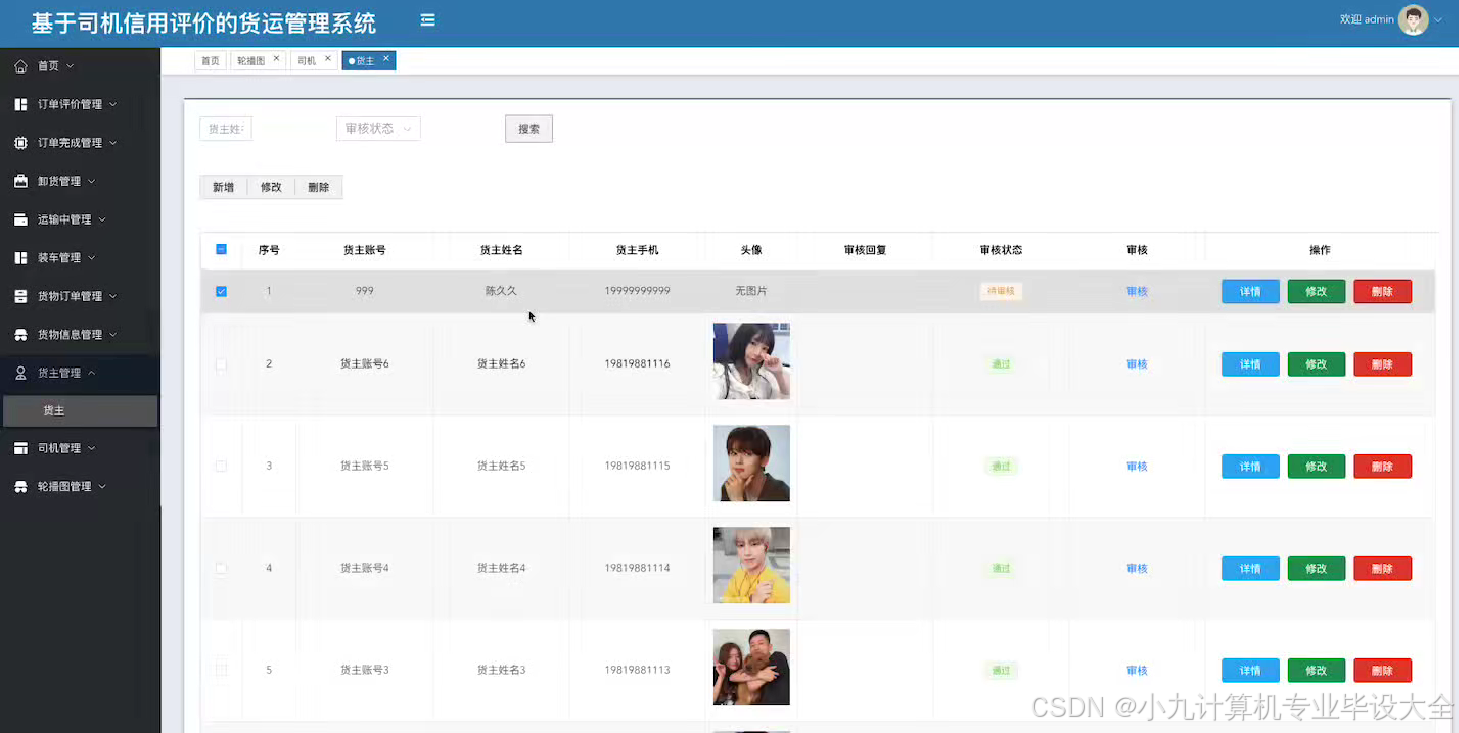Image resolution: width=1459 pixels, height=733 pixels.
Task: Close the 货主 tab with its x
Action: tap(386, 59)
